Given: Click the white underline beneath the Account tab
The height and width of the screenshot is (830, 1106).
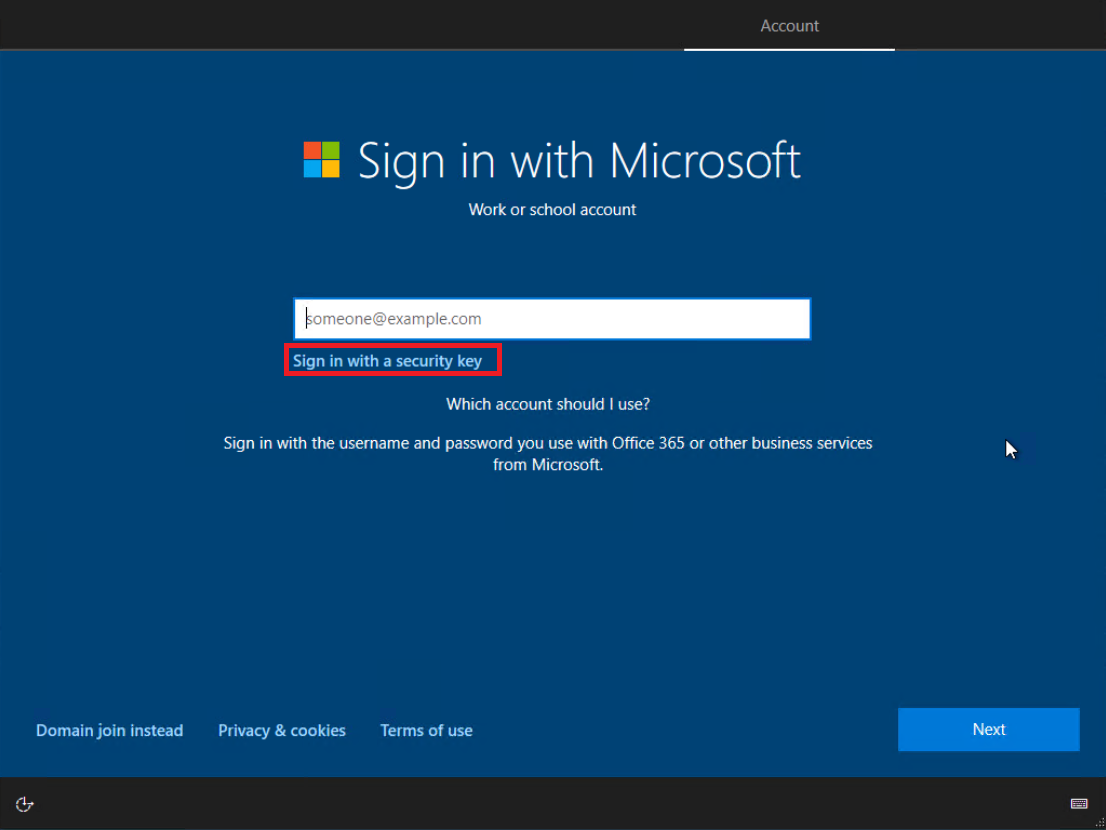Looking at the screenshot, I should coord(789,48).
